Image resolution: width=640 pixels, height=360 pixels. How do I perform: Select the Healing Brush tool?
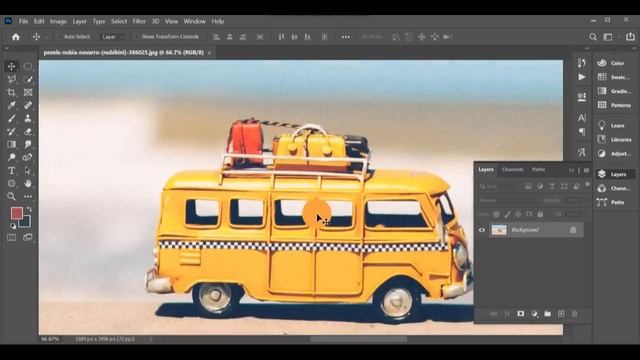click(x=28, y=105)
